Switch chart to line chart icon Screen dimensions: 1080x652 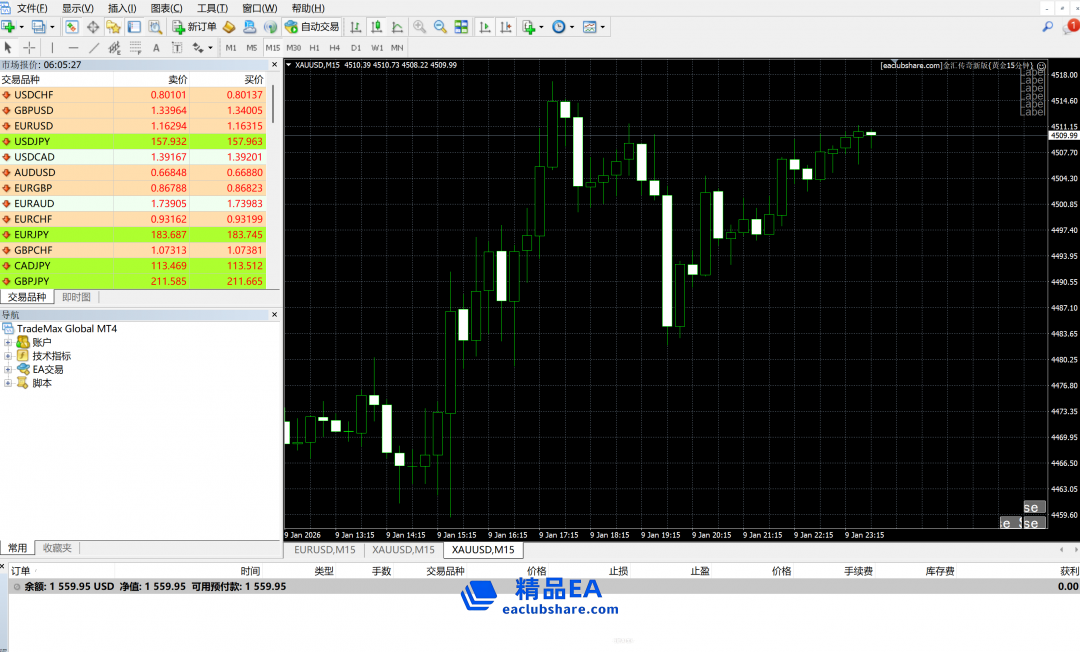point(397,27)
